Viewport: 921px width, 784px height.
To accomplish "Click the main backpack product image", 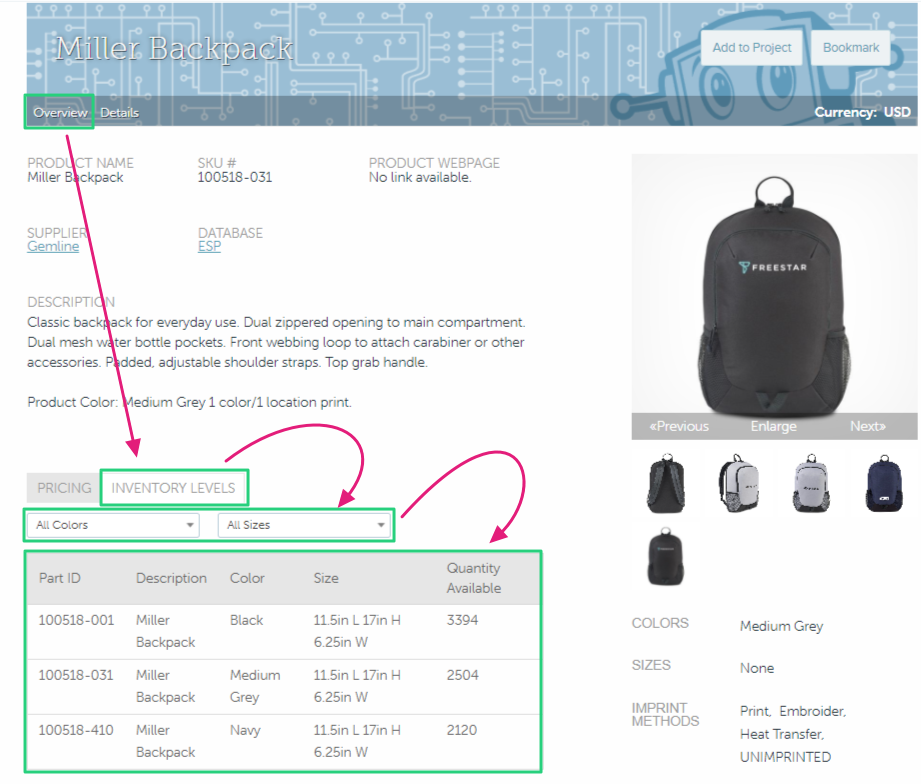I will (x=774, y=295).
